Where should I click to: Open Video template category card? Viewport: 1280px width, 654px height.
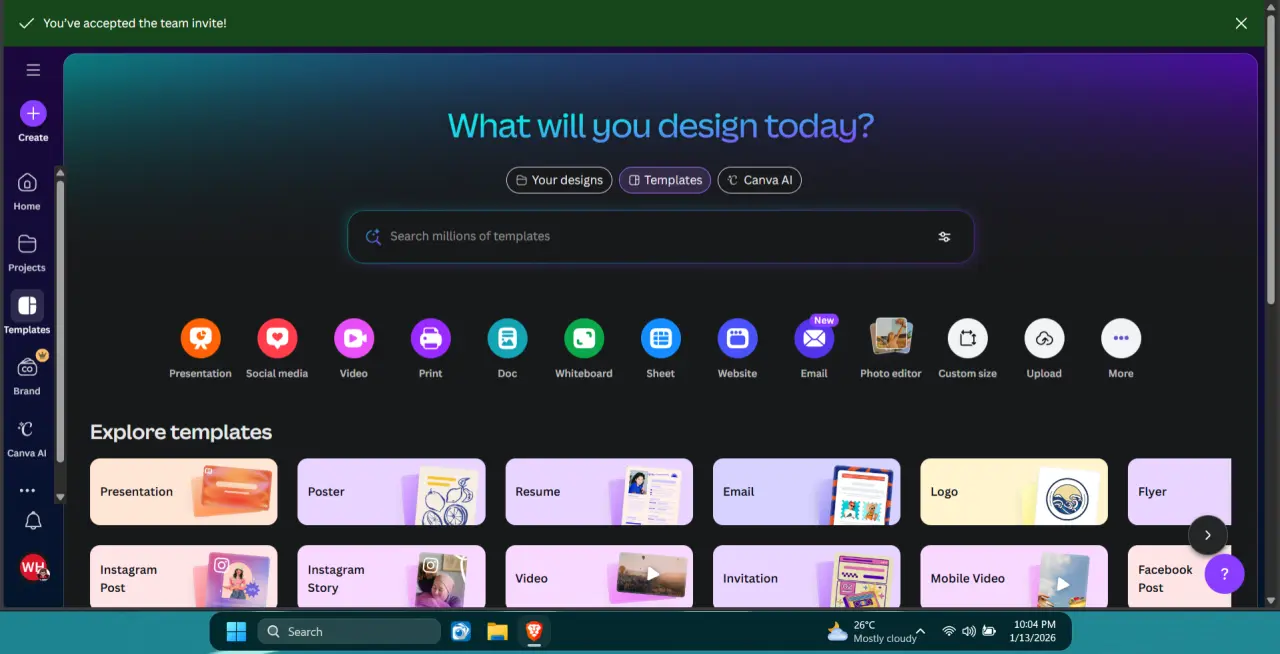[599, 576]
